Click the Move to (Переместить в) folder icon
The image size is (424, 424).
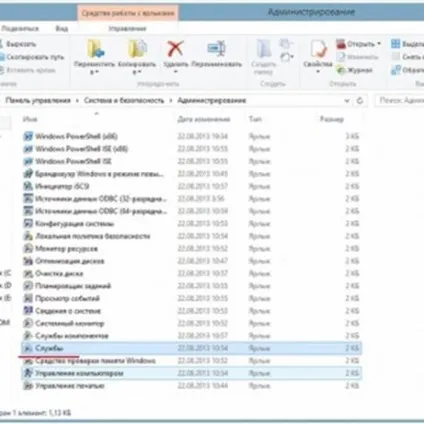tap(95, 49)
